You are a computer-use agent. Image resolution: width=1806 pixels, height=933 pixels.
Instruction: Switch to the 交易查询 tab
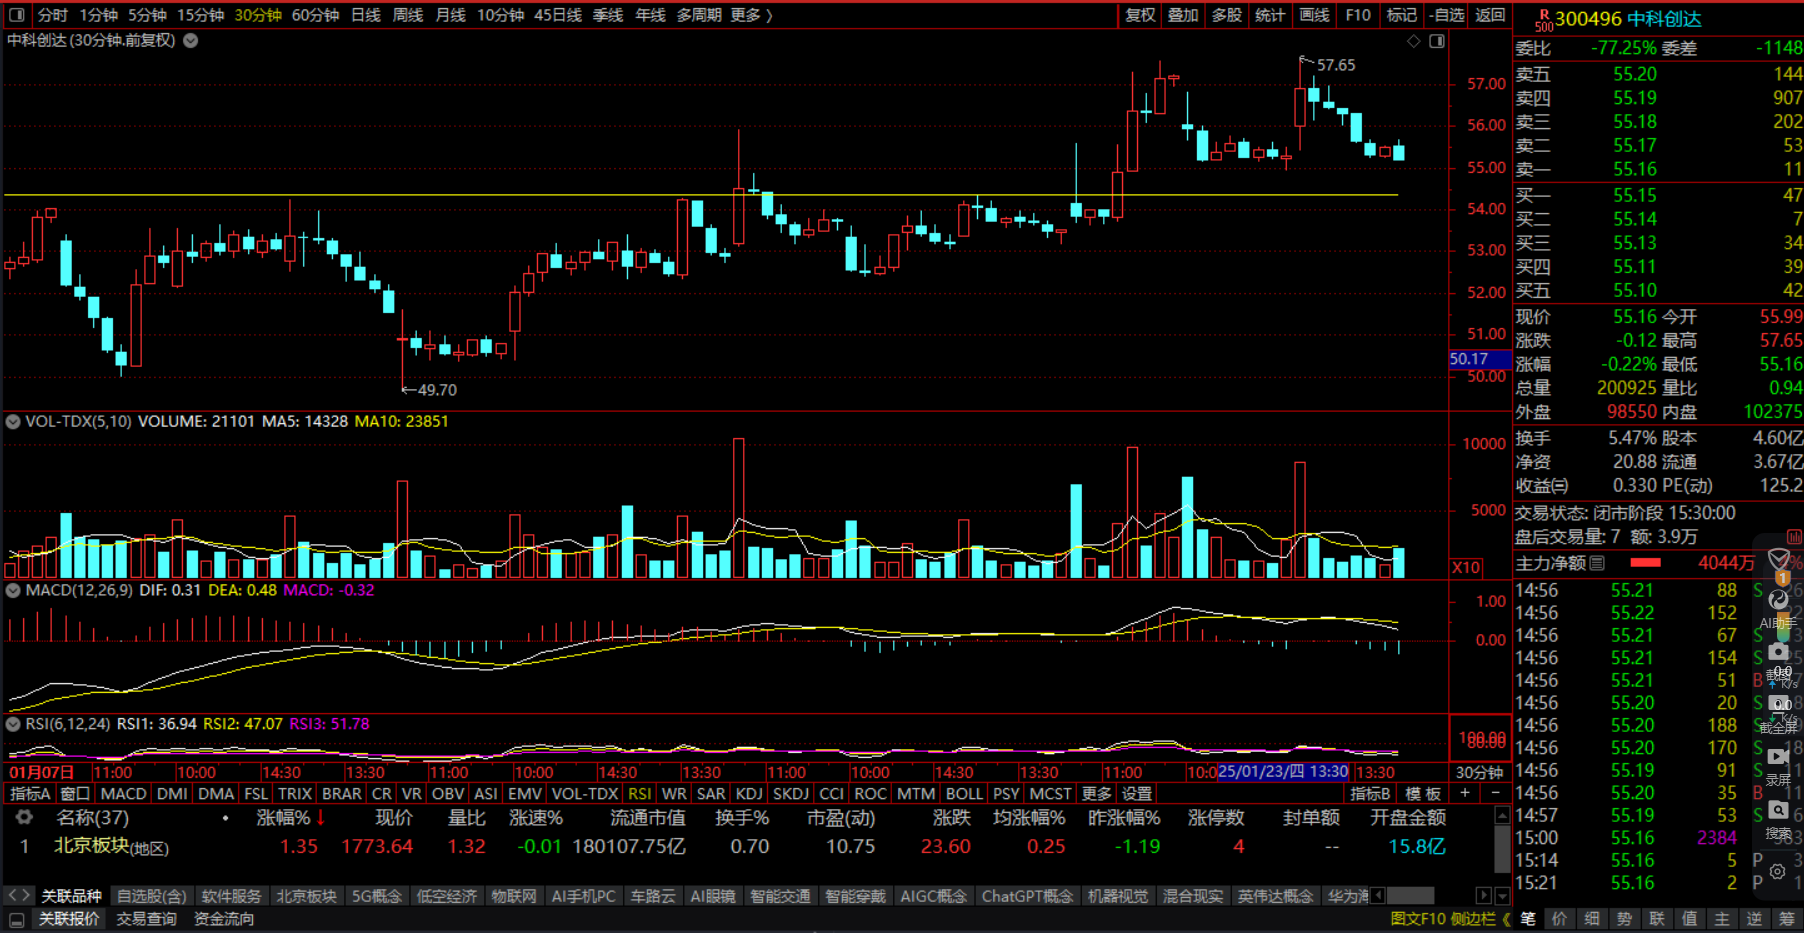coord(146,919)
